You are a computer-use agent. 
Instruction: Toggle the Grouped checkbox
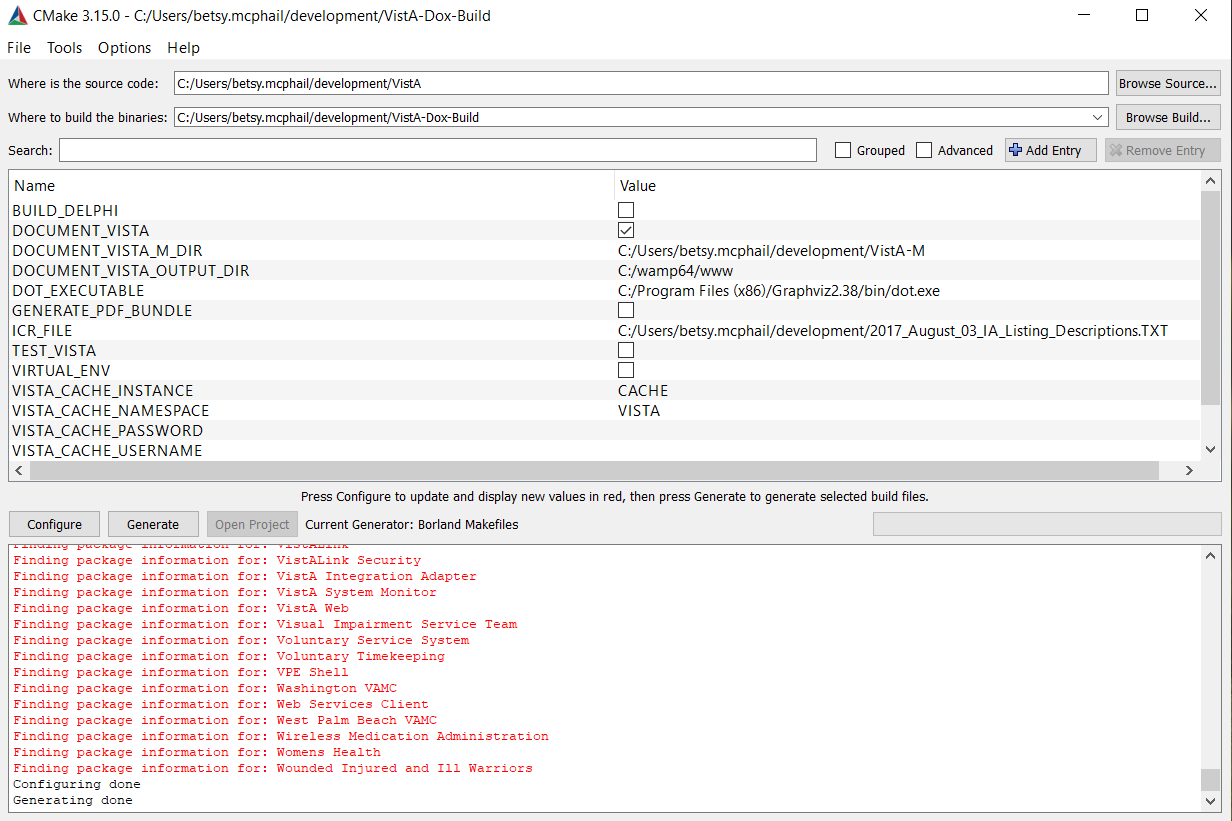tap(843, 150)
